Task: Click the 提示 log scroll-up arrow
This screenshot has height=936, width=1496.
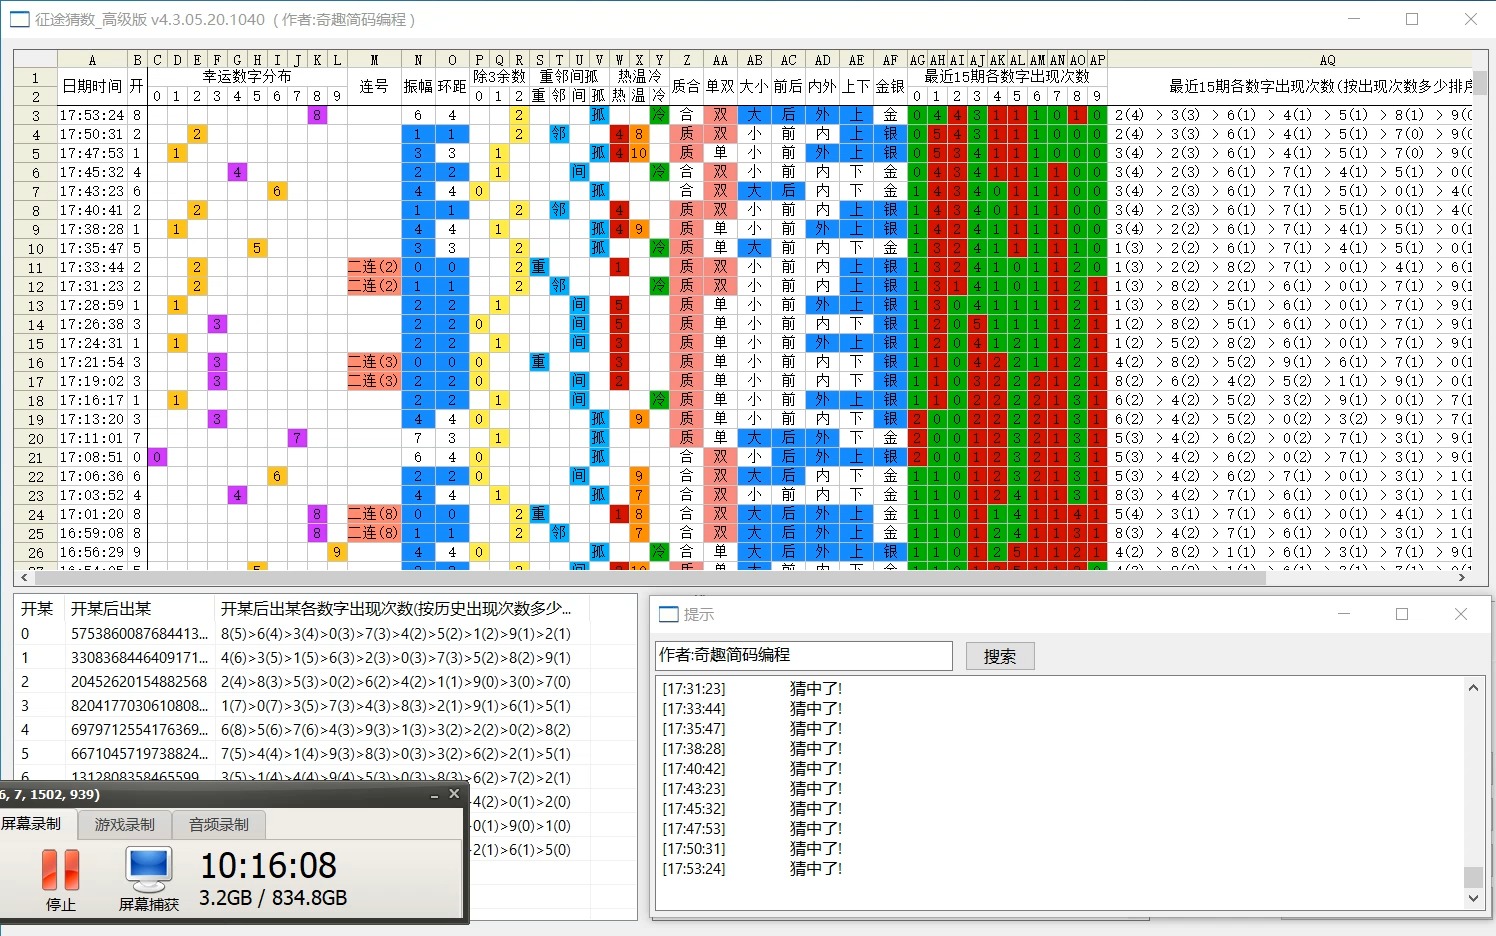Action: click(x=1473, y=688)
